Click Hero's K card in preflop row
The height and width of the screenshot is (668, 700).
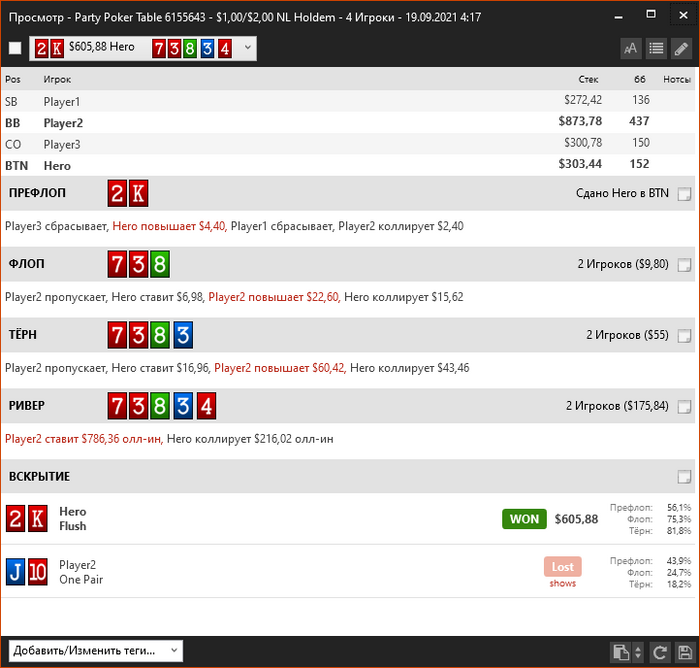(138, 193)
